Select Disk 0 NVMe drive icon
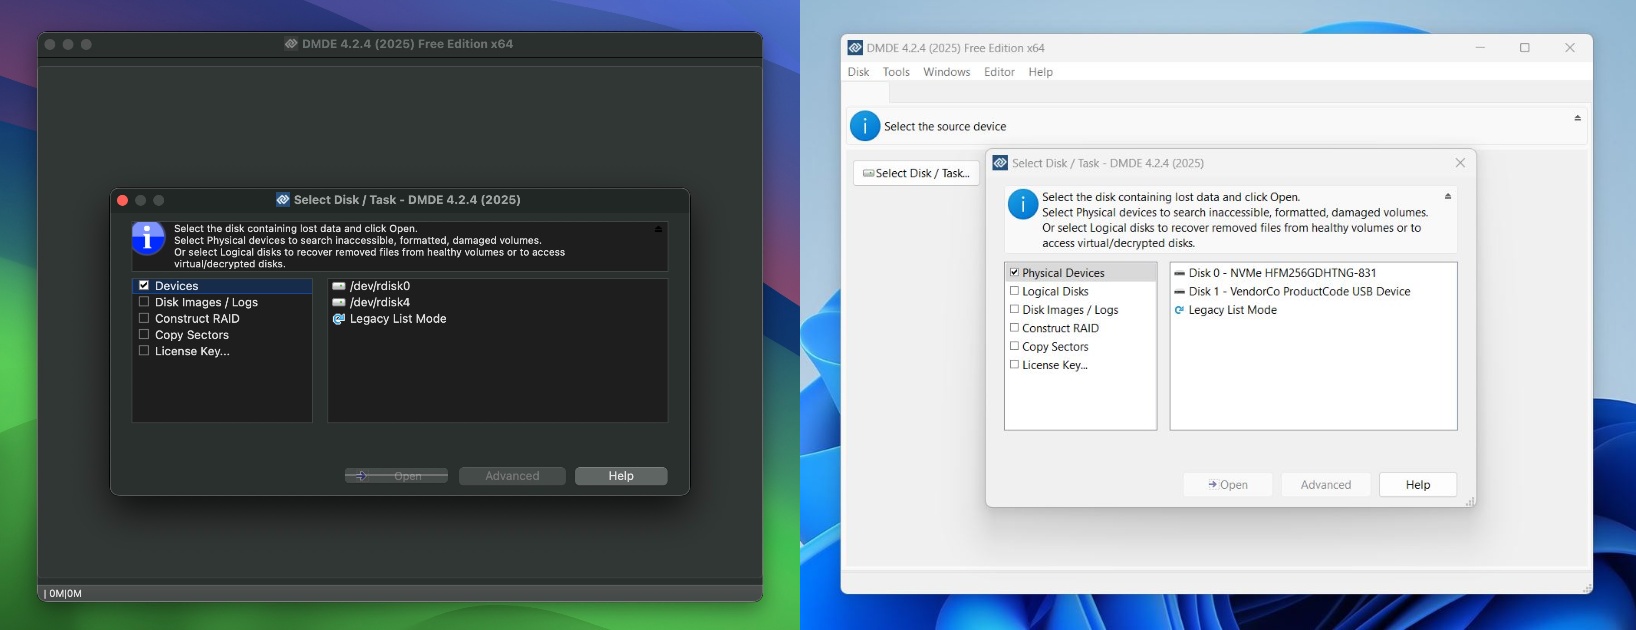1636x630 pixels. pos(1180,273)
